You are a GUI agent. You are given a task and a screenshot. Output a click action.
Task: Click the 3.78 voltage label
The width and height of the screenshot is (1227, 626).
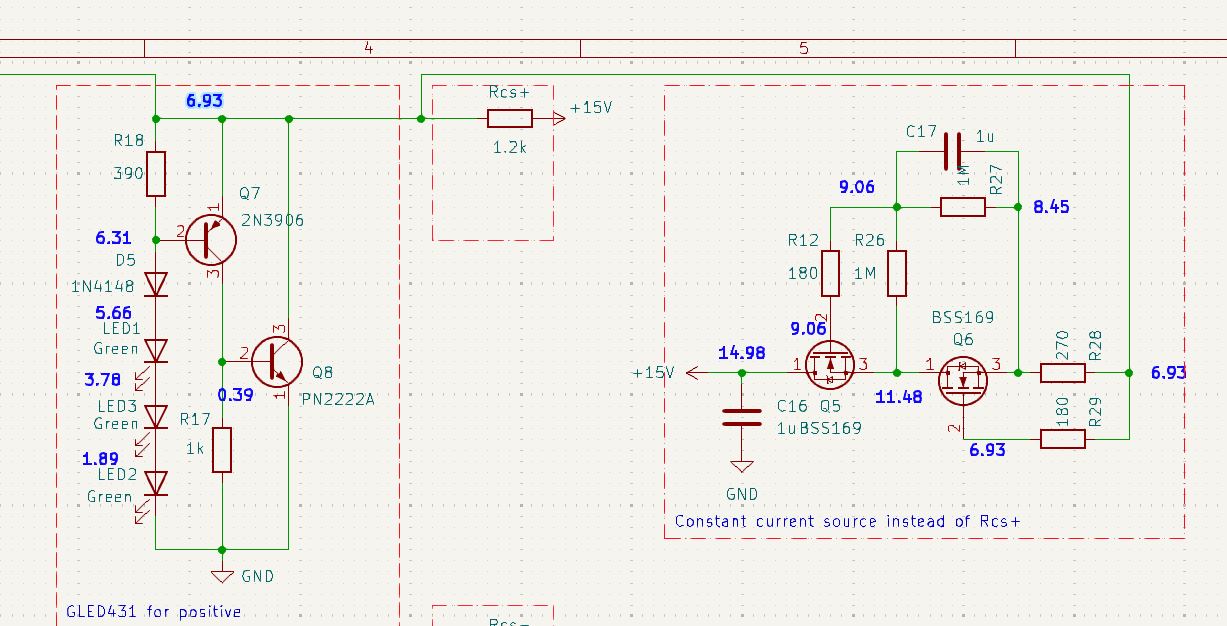[104, 379]
